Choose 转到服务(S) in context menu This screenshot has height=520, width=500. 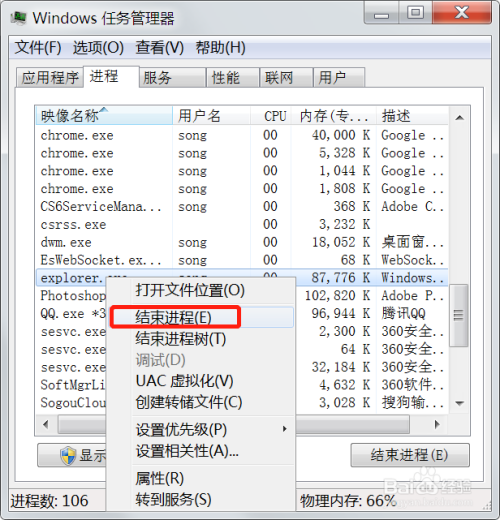pyautogui.click(x=201, y=499)
